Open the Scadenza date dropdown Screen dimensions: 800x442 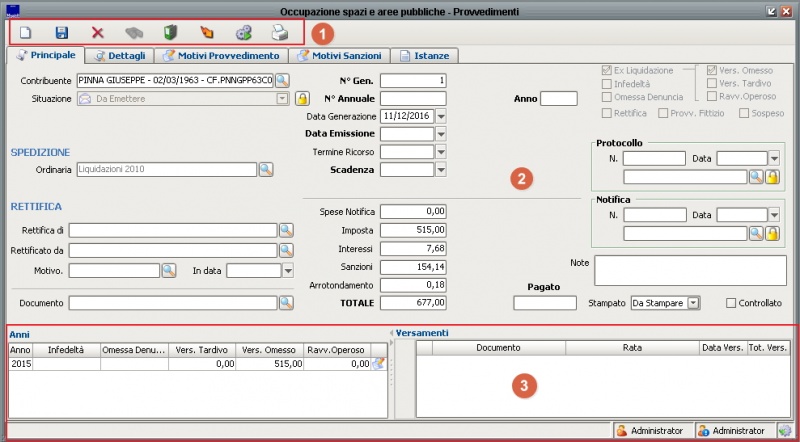point(441,170)
